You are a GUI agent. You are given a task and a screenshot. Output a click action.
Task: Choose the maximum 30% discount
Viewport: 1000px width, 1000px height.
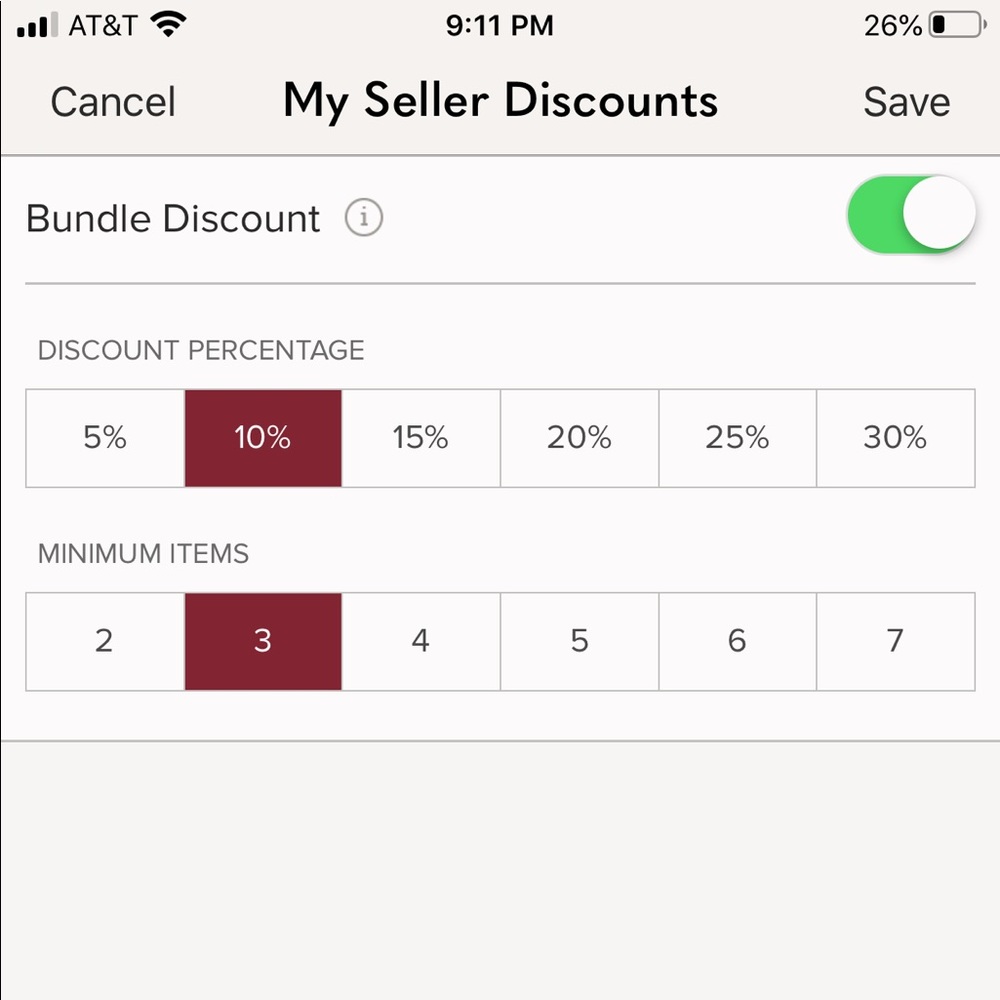(x=894, y=438)
